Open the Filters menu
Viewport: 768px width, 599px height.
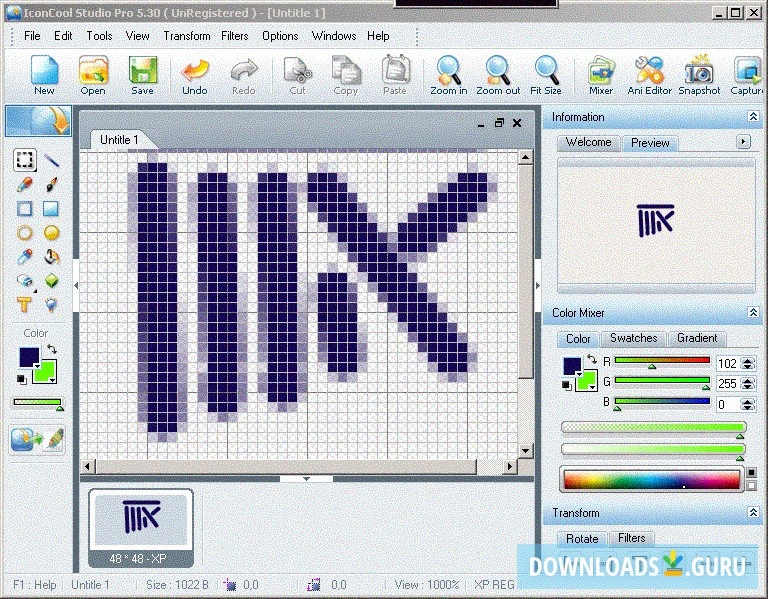click(x=235, y=36)
